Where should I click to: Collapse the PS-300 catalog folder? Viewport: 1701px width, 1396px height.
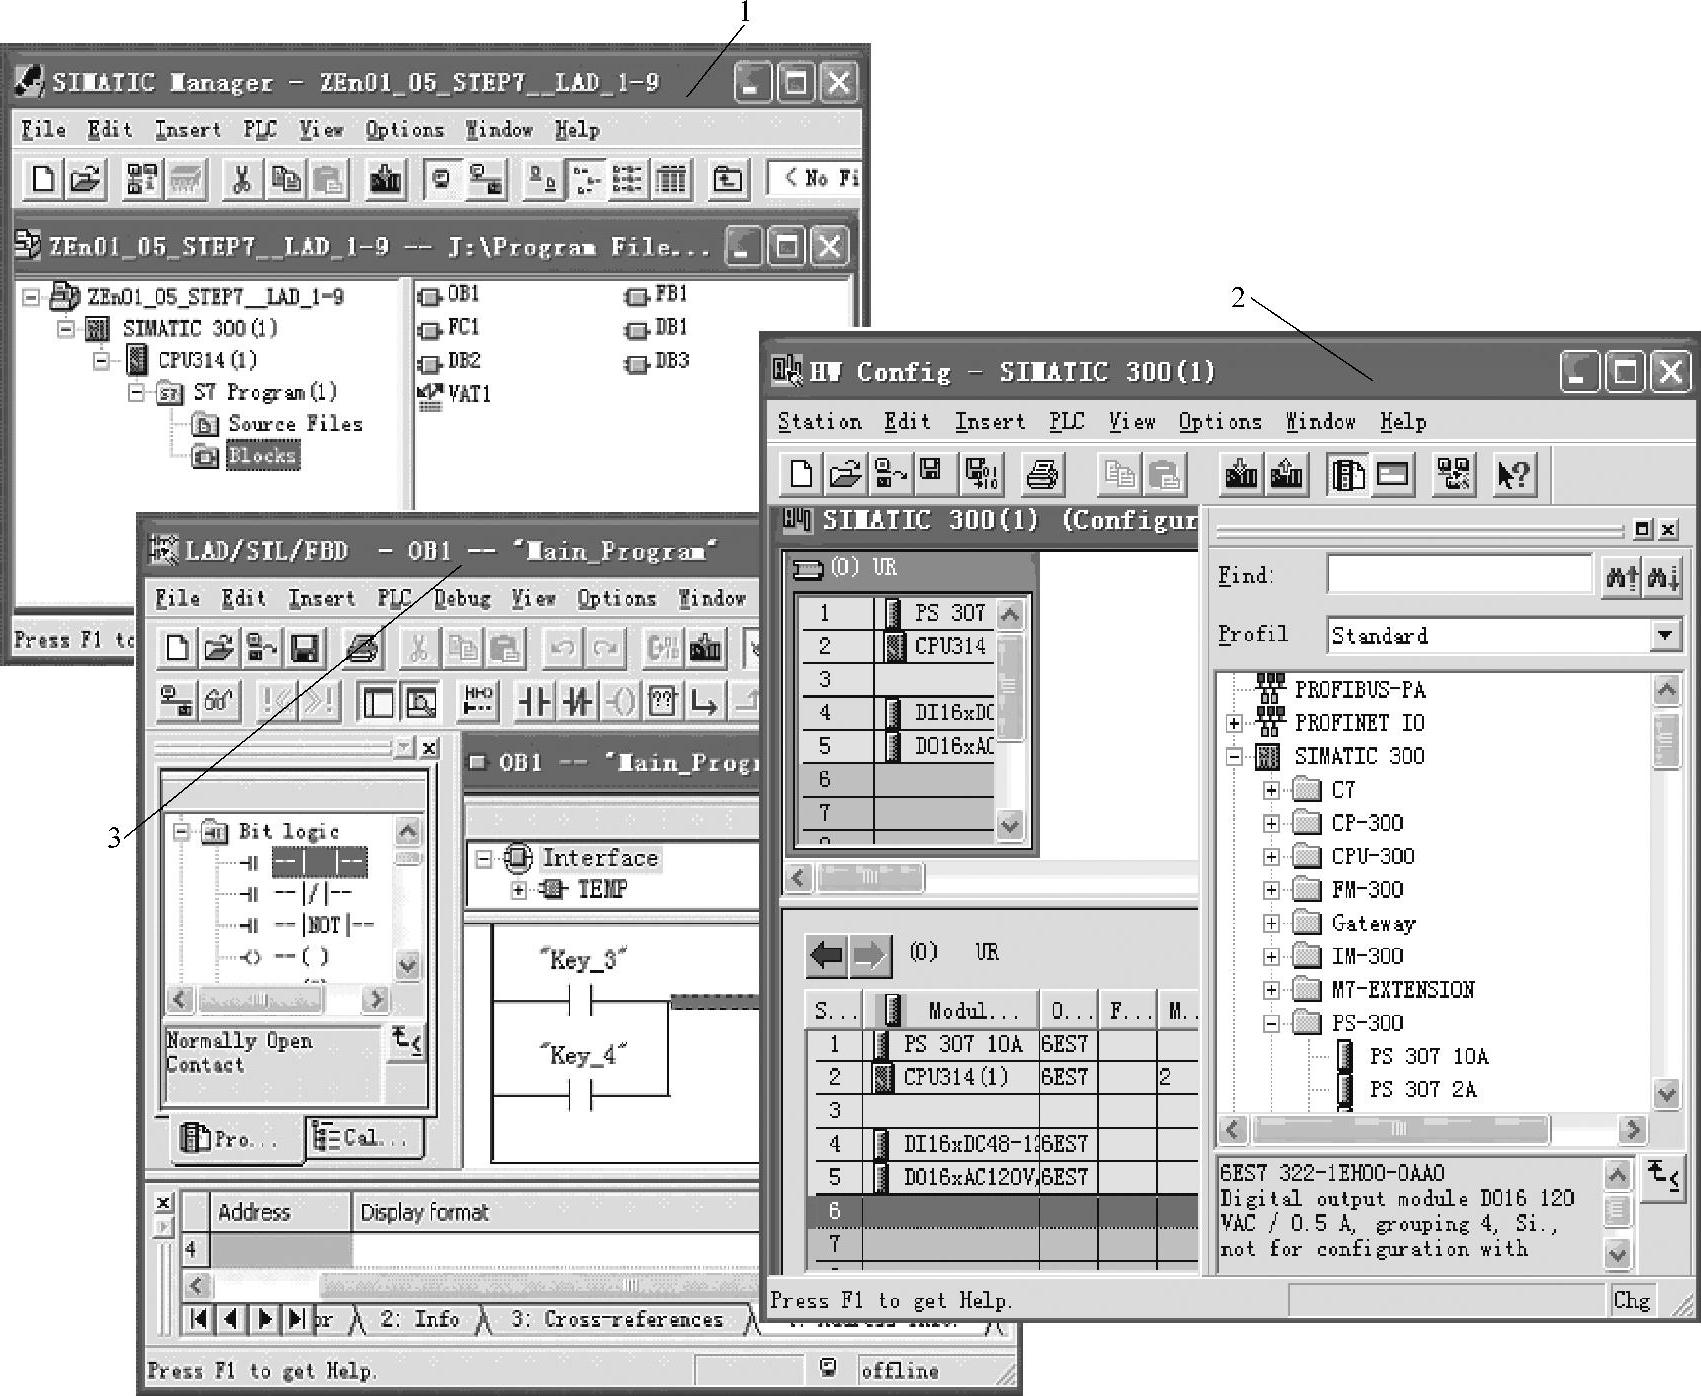1271,1023
